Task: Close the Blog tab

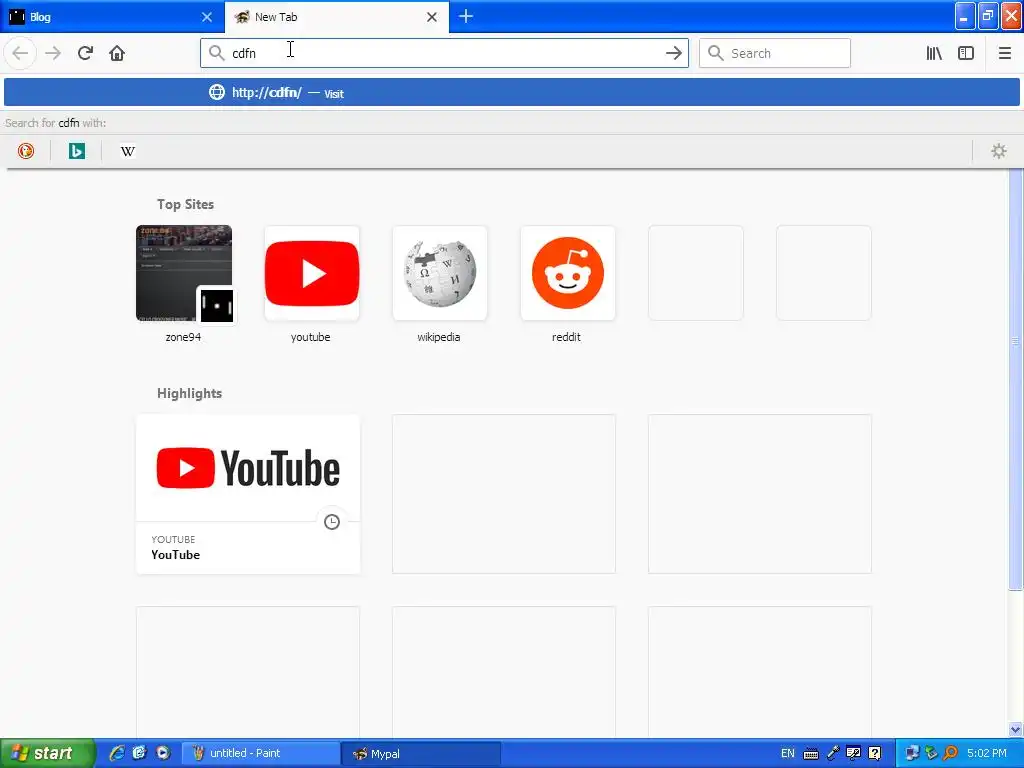Action: pos(206,17)
